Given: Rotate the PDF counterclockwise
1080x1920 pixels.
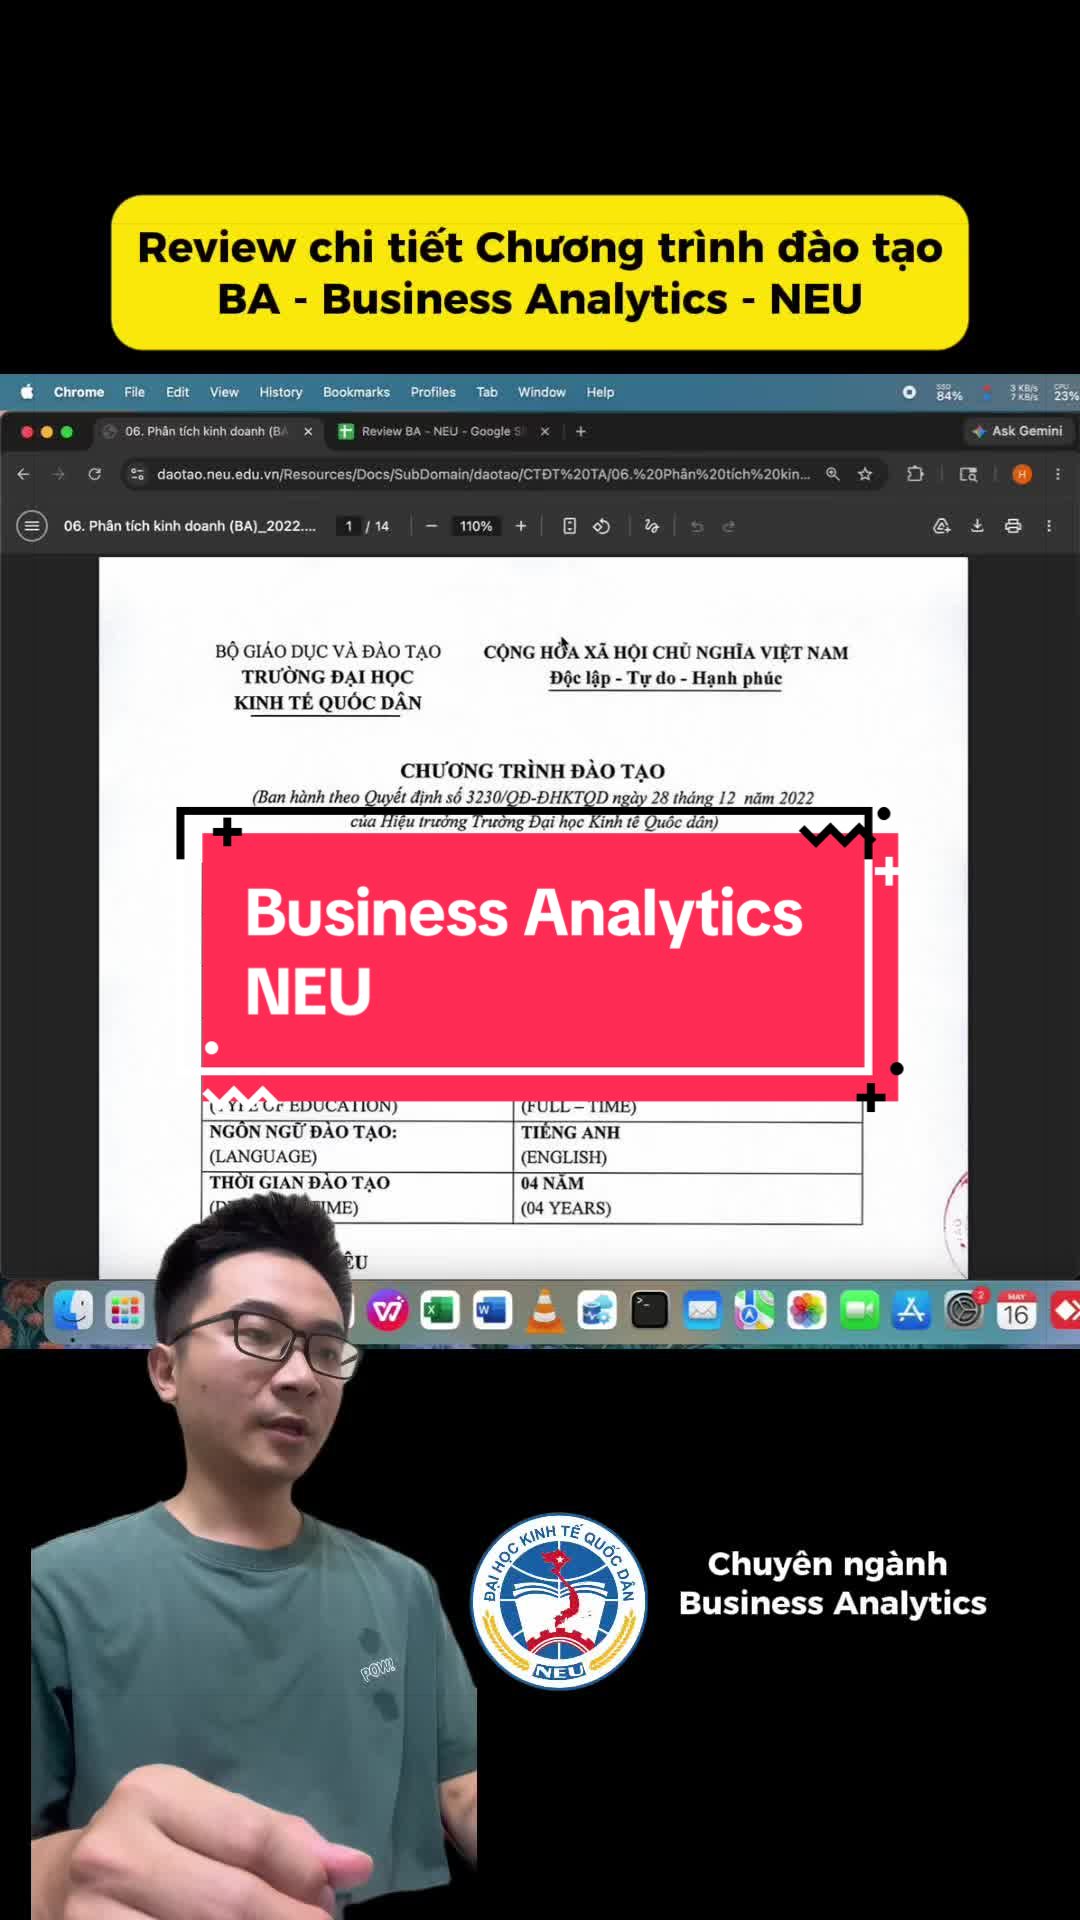Looking at the screenshot, I should [601, 526].
